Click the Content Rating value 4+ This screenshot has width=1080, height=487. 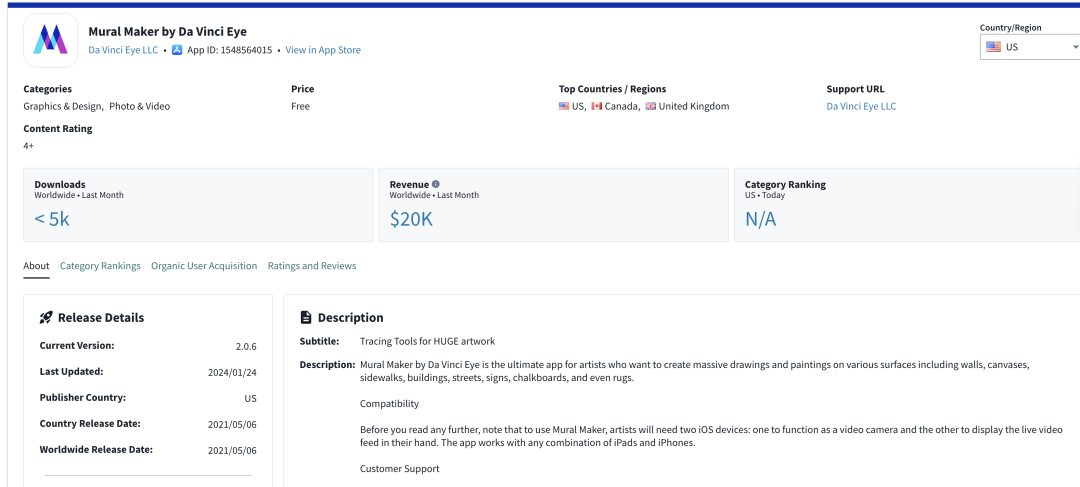coord(28,145)
